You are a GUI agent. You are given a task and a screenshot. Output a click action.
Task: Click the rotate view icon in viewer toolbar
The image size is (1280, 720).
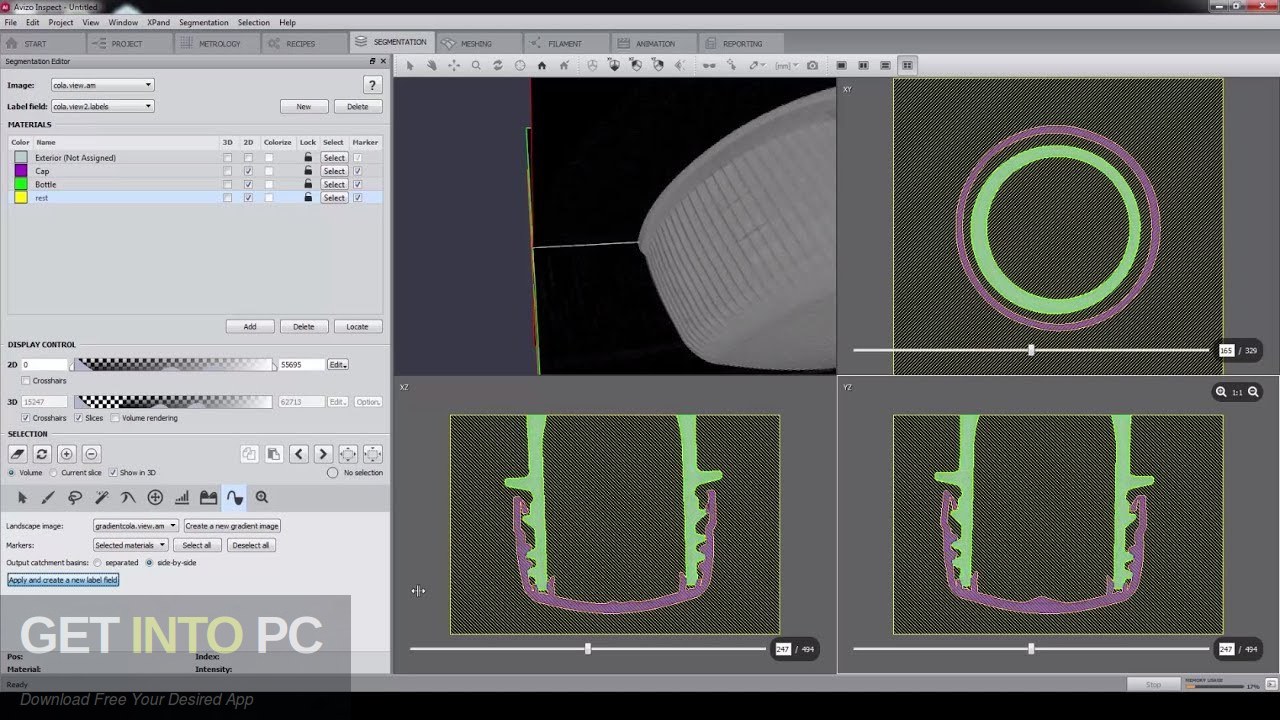[498, 65]
